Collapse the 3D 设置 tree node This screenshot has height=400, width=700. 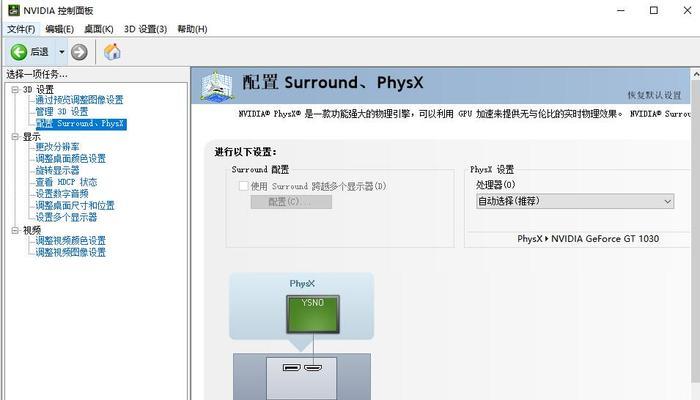(15, 90)
